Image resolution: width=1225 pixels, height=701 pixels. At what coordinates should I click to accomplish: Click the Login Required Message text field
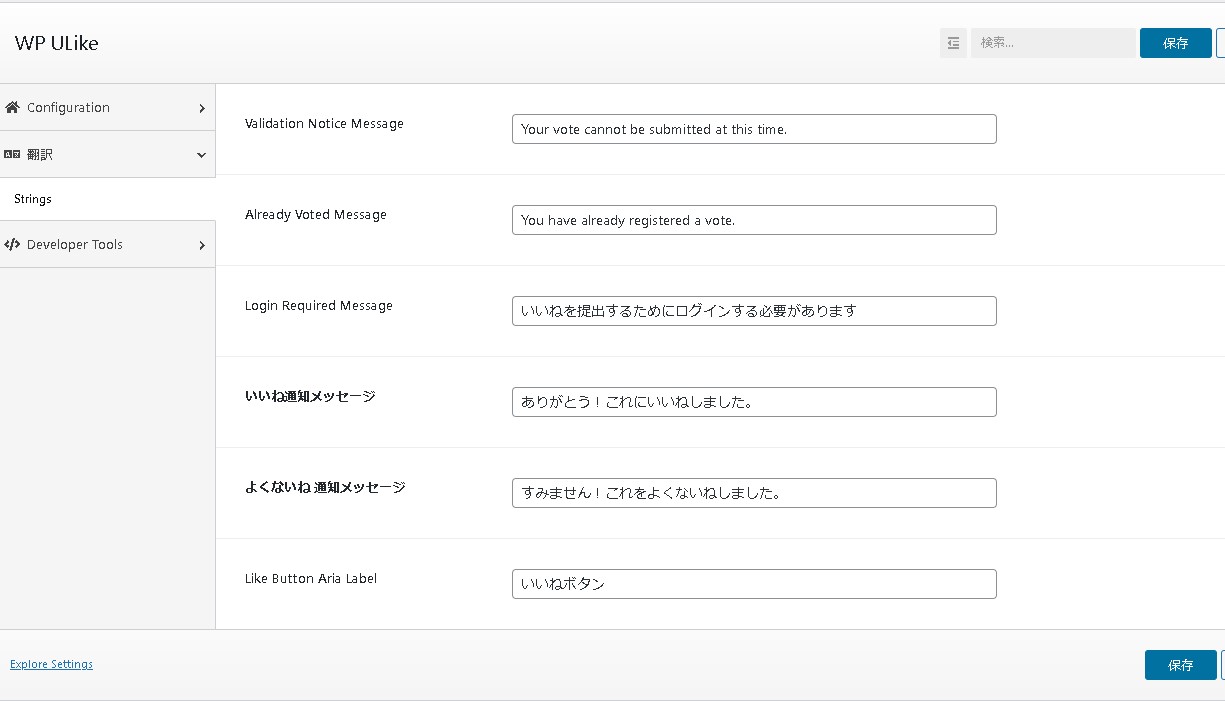click(x=754, y=311)
